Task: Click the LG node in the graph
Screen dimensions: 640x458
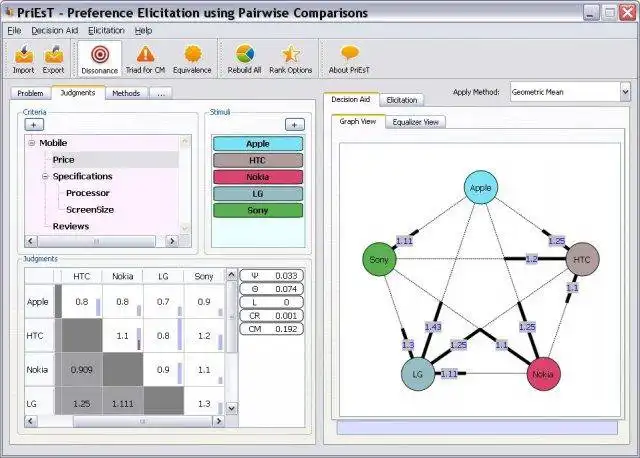Action: 418,374
